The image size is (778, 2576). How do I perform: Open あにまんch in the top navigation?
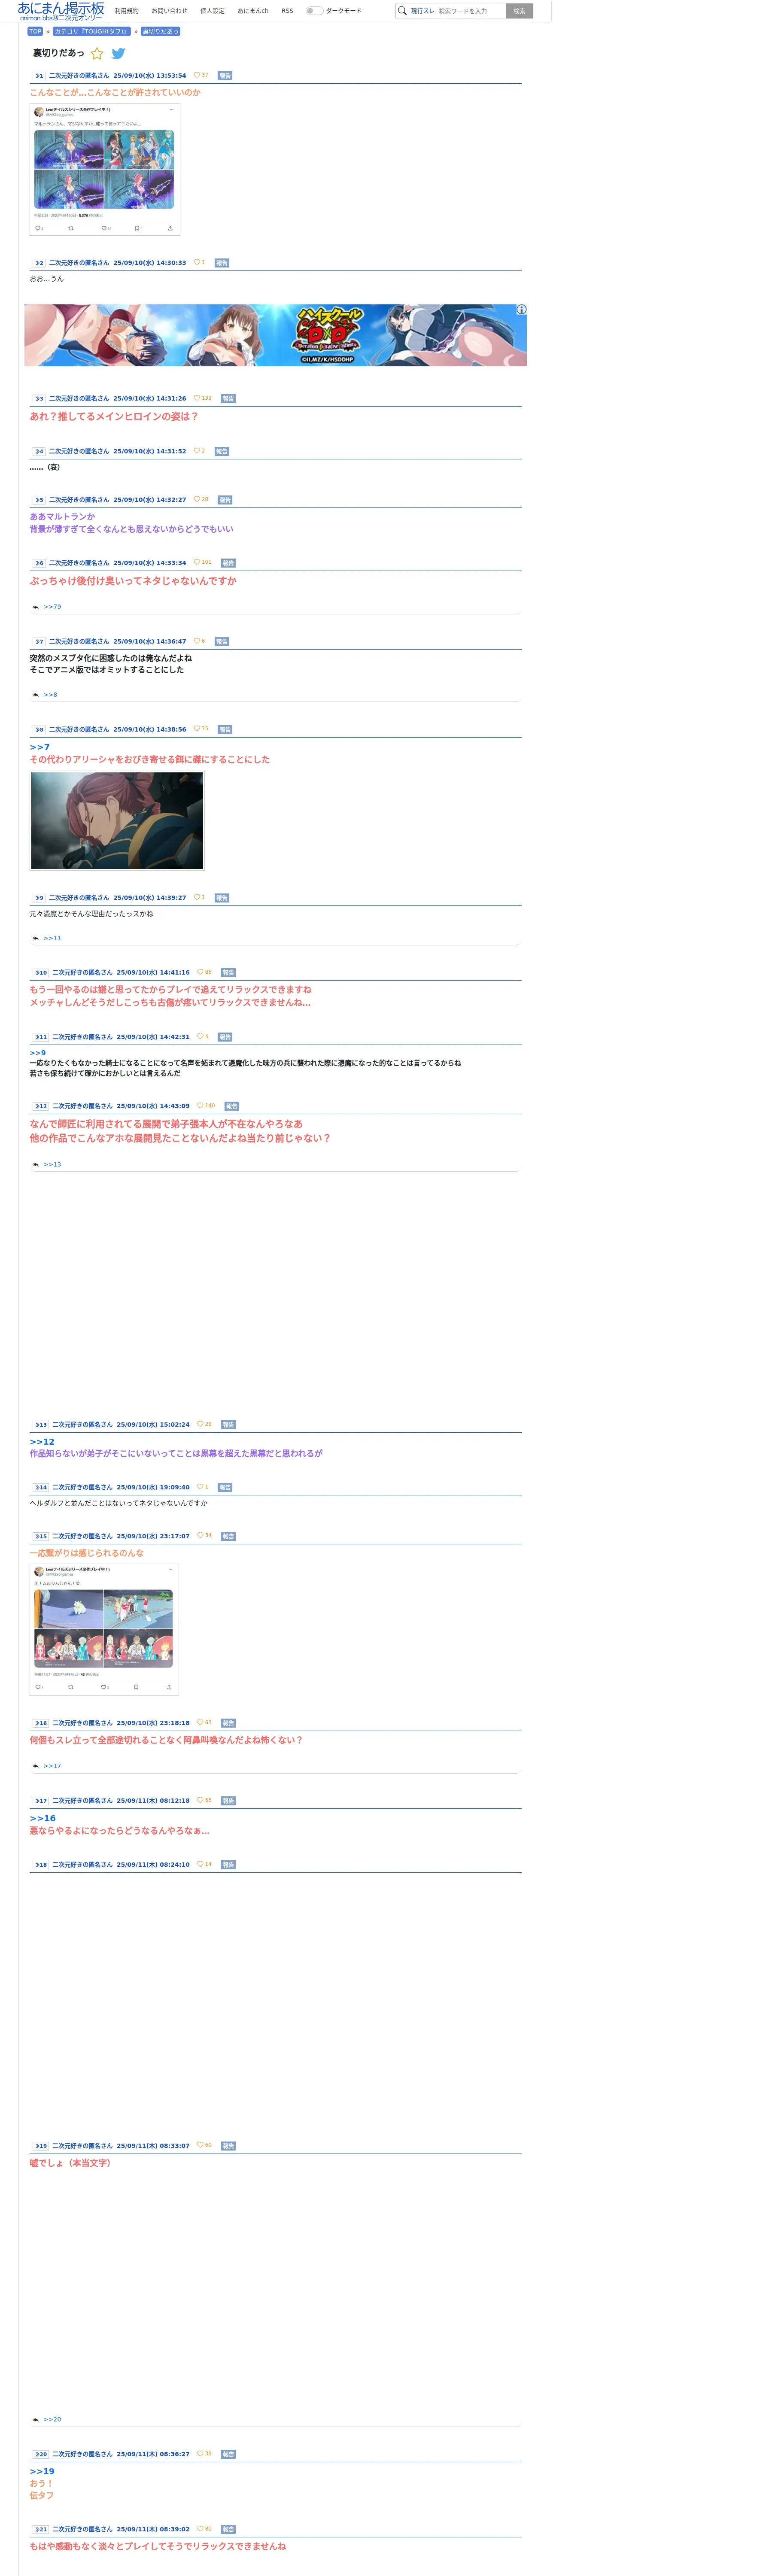pyautogui.click(x=253, y=11)
